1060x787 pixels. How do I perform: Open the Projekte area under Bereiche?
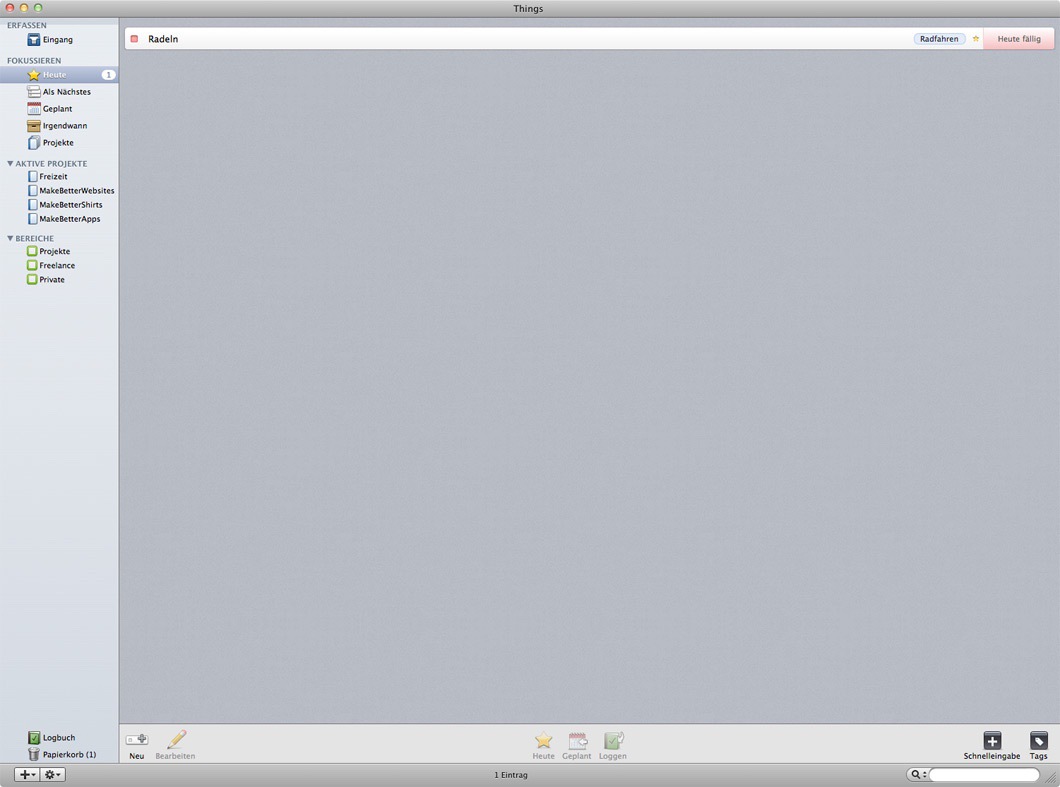49,251
